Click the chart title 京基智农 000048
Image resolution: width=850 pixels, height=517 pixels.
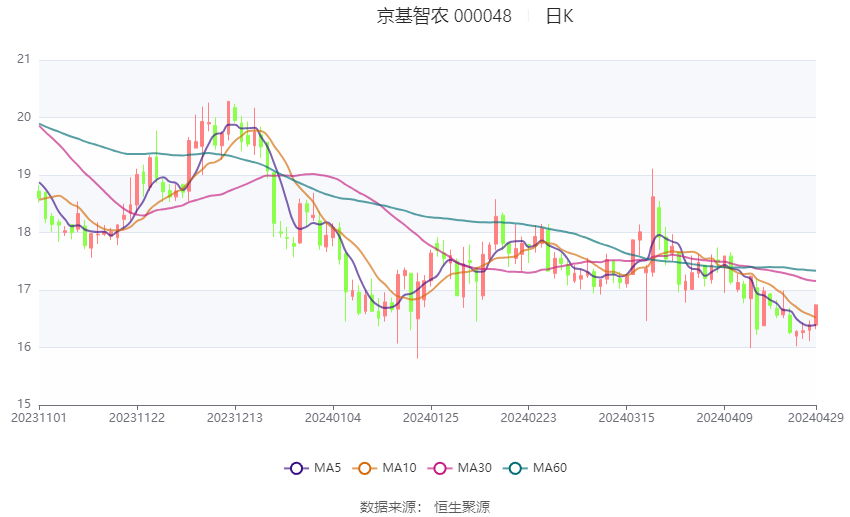point(444,16)
